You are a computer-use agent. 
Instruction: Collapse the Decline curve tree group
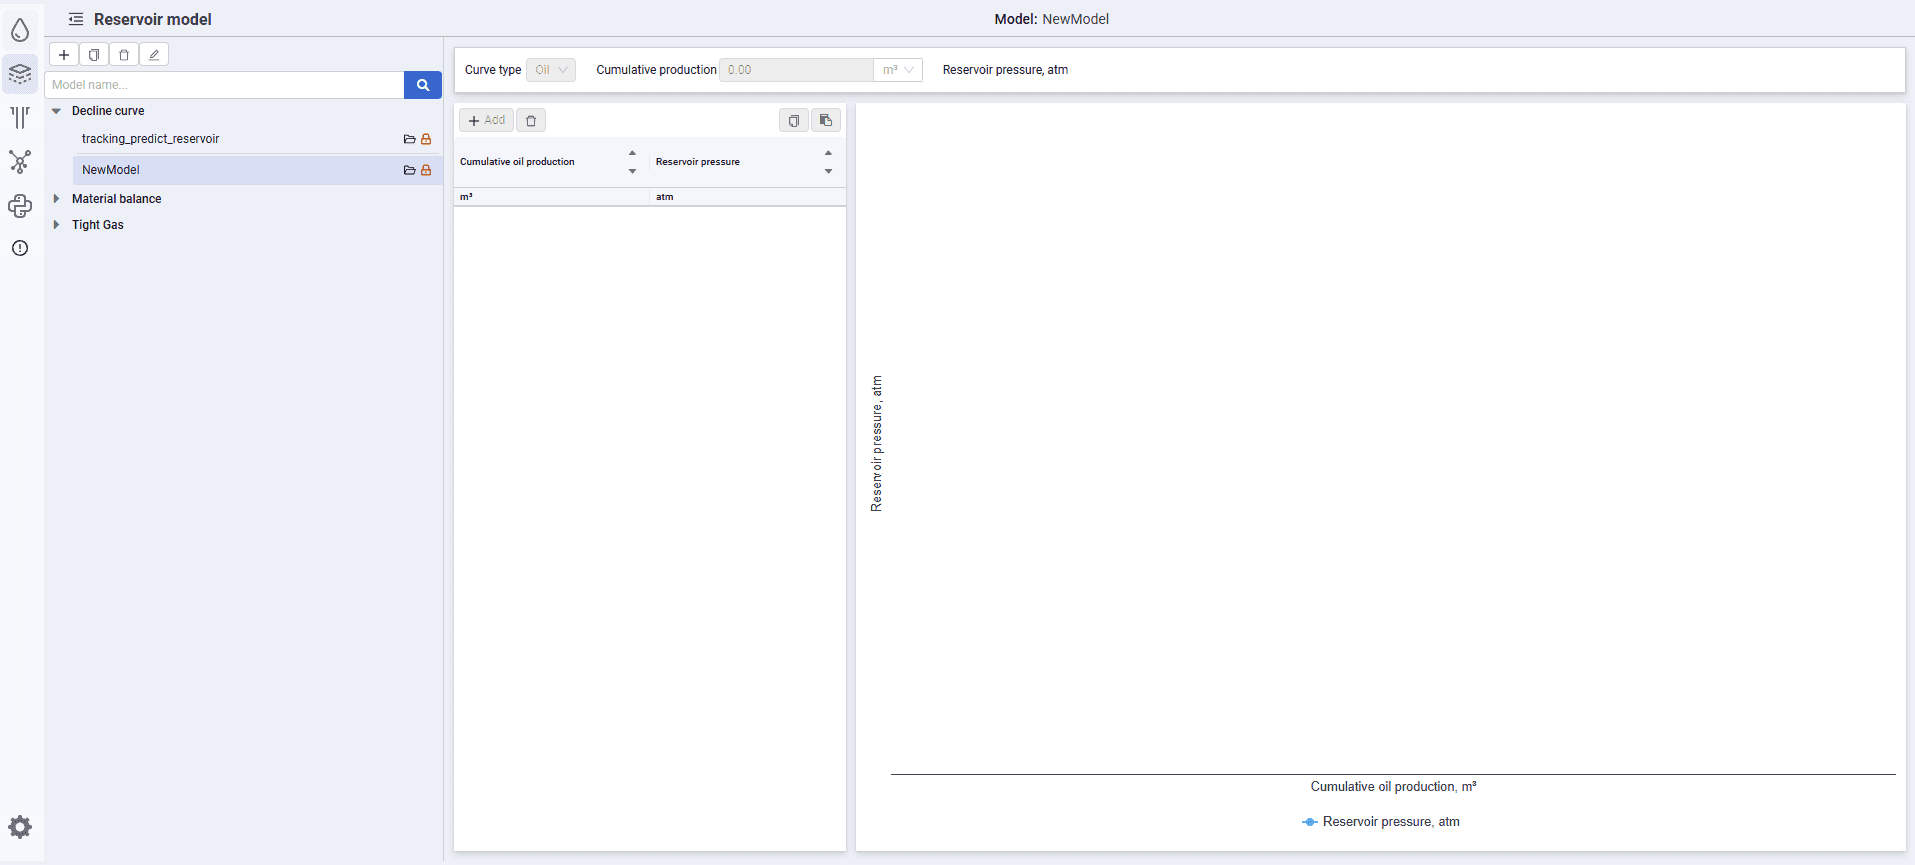pos(57,111)
